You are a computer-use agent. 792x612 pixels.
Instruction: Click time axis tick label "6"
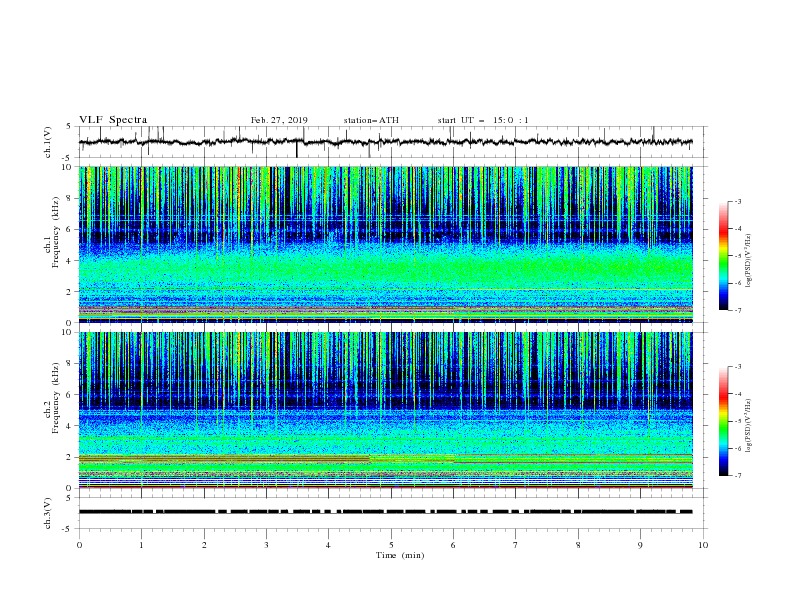click(453, 545)
